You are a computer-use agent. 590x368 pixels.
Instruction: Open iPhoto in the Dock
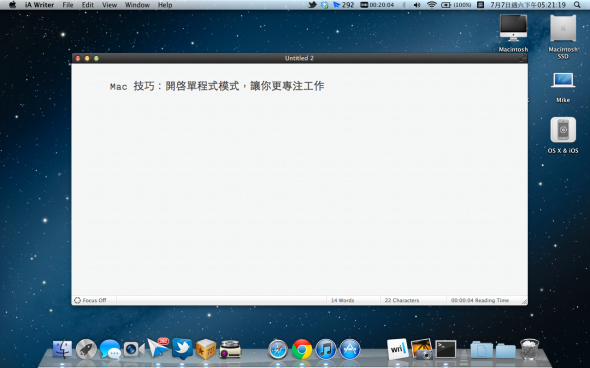click(422, 349)
